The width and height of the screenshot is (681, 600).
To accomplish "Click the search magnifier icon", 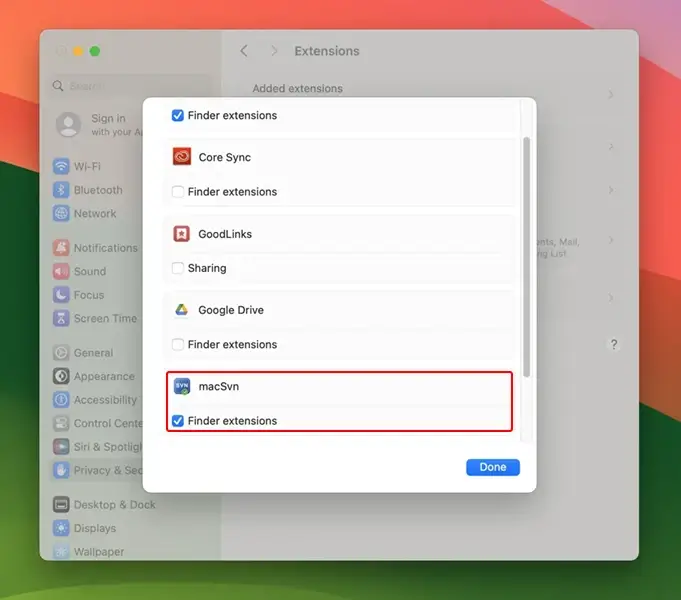I will tap(58, 86).
